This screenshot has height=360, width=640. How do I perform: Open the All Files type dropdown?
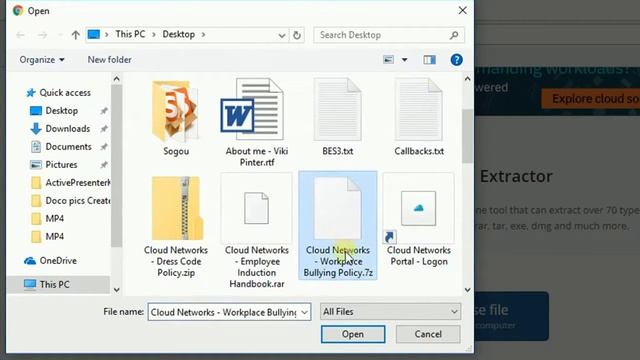pos(390,312)
